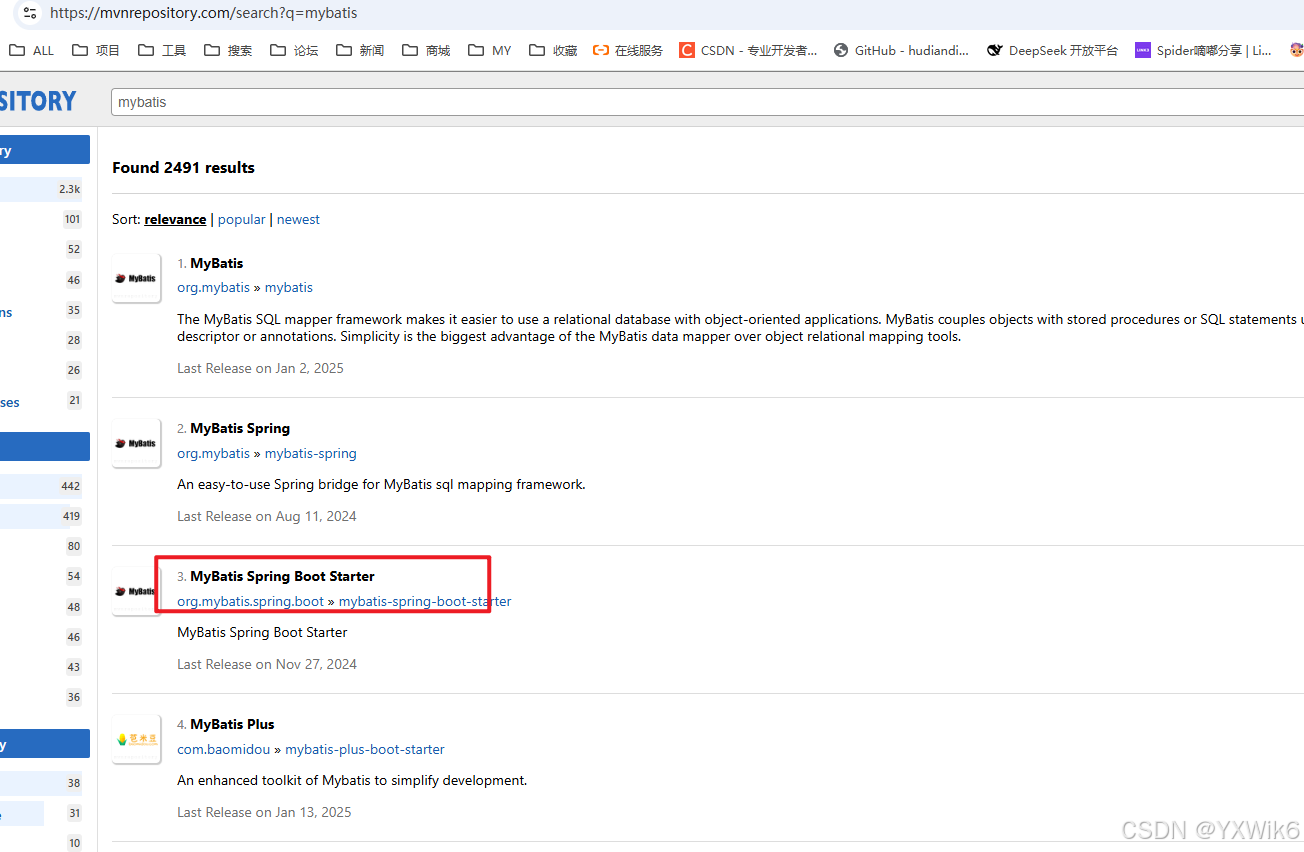The width and height of the screenshot is (1304, 852).
Task: Click the MyBatis Spring result logo
Action: [x=136, y=443]
